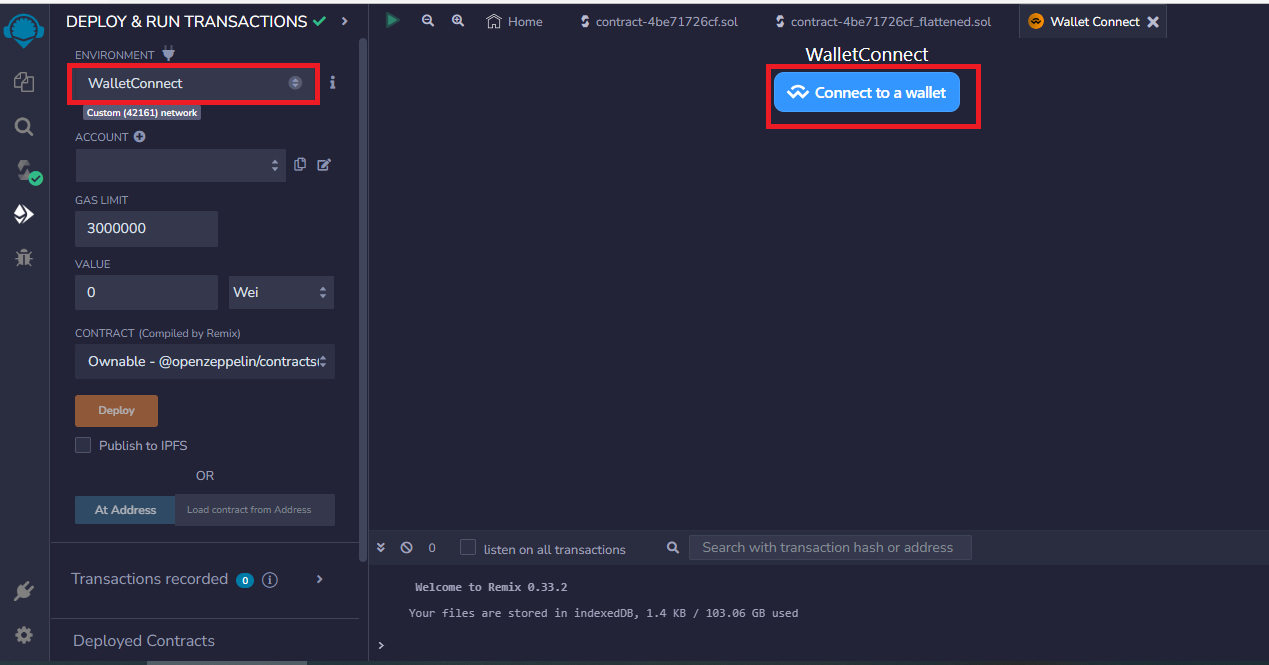Copy the account address icon
This screenshot has height=665, width=1269.
(x=300, y=164)
